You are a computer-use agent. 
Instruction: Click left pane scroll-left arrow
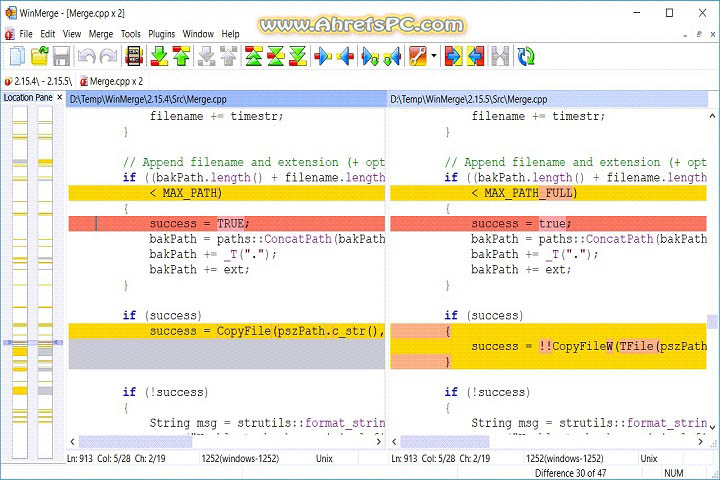[x=72, y=442]
